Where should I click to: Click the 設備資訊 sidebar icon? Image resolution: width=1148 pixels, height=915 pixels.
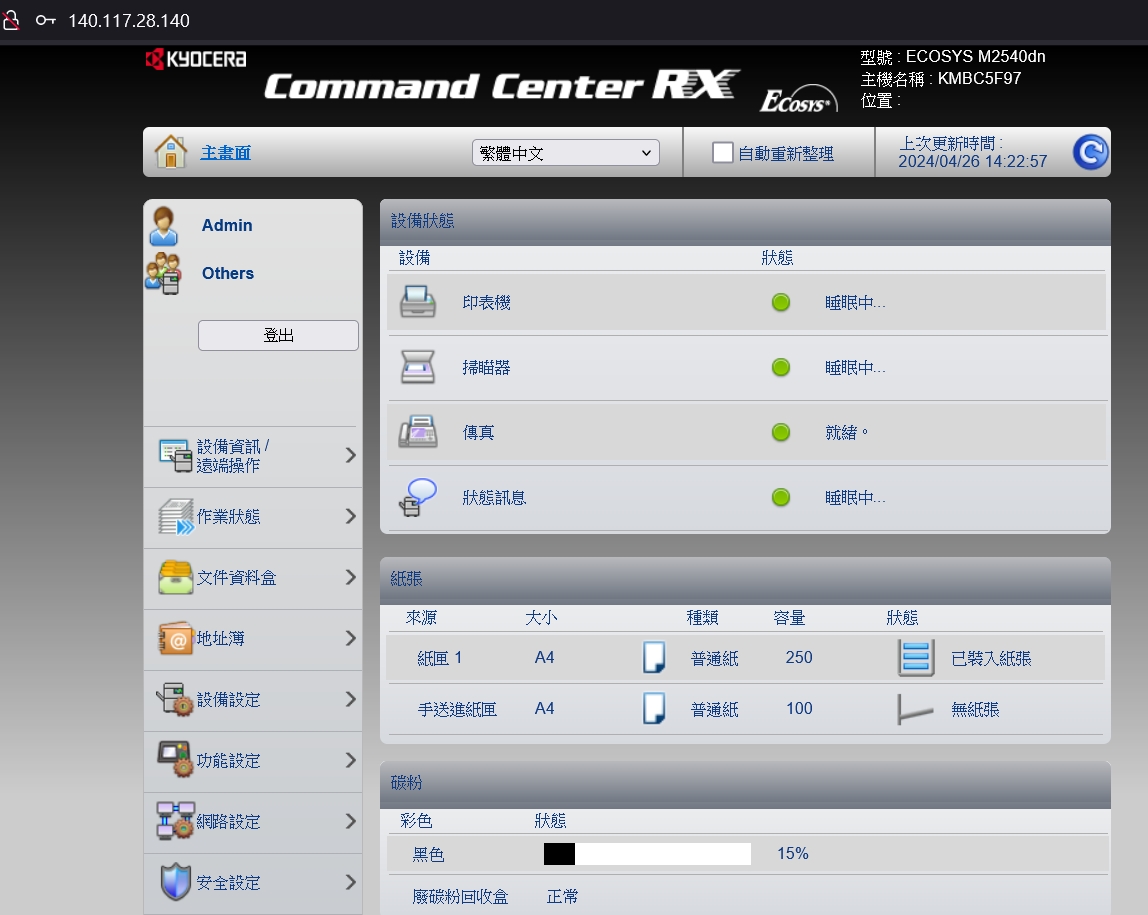176,455
